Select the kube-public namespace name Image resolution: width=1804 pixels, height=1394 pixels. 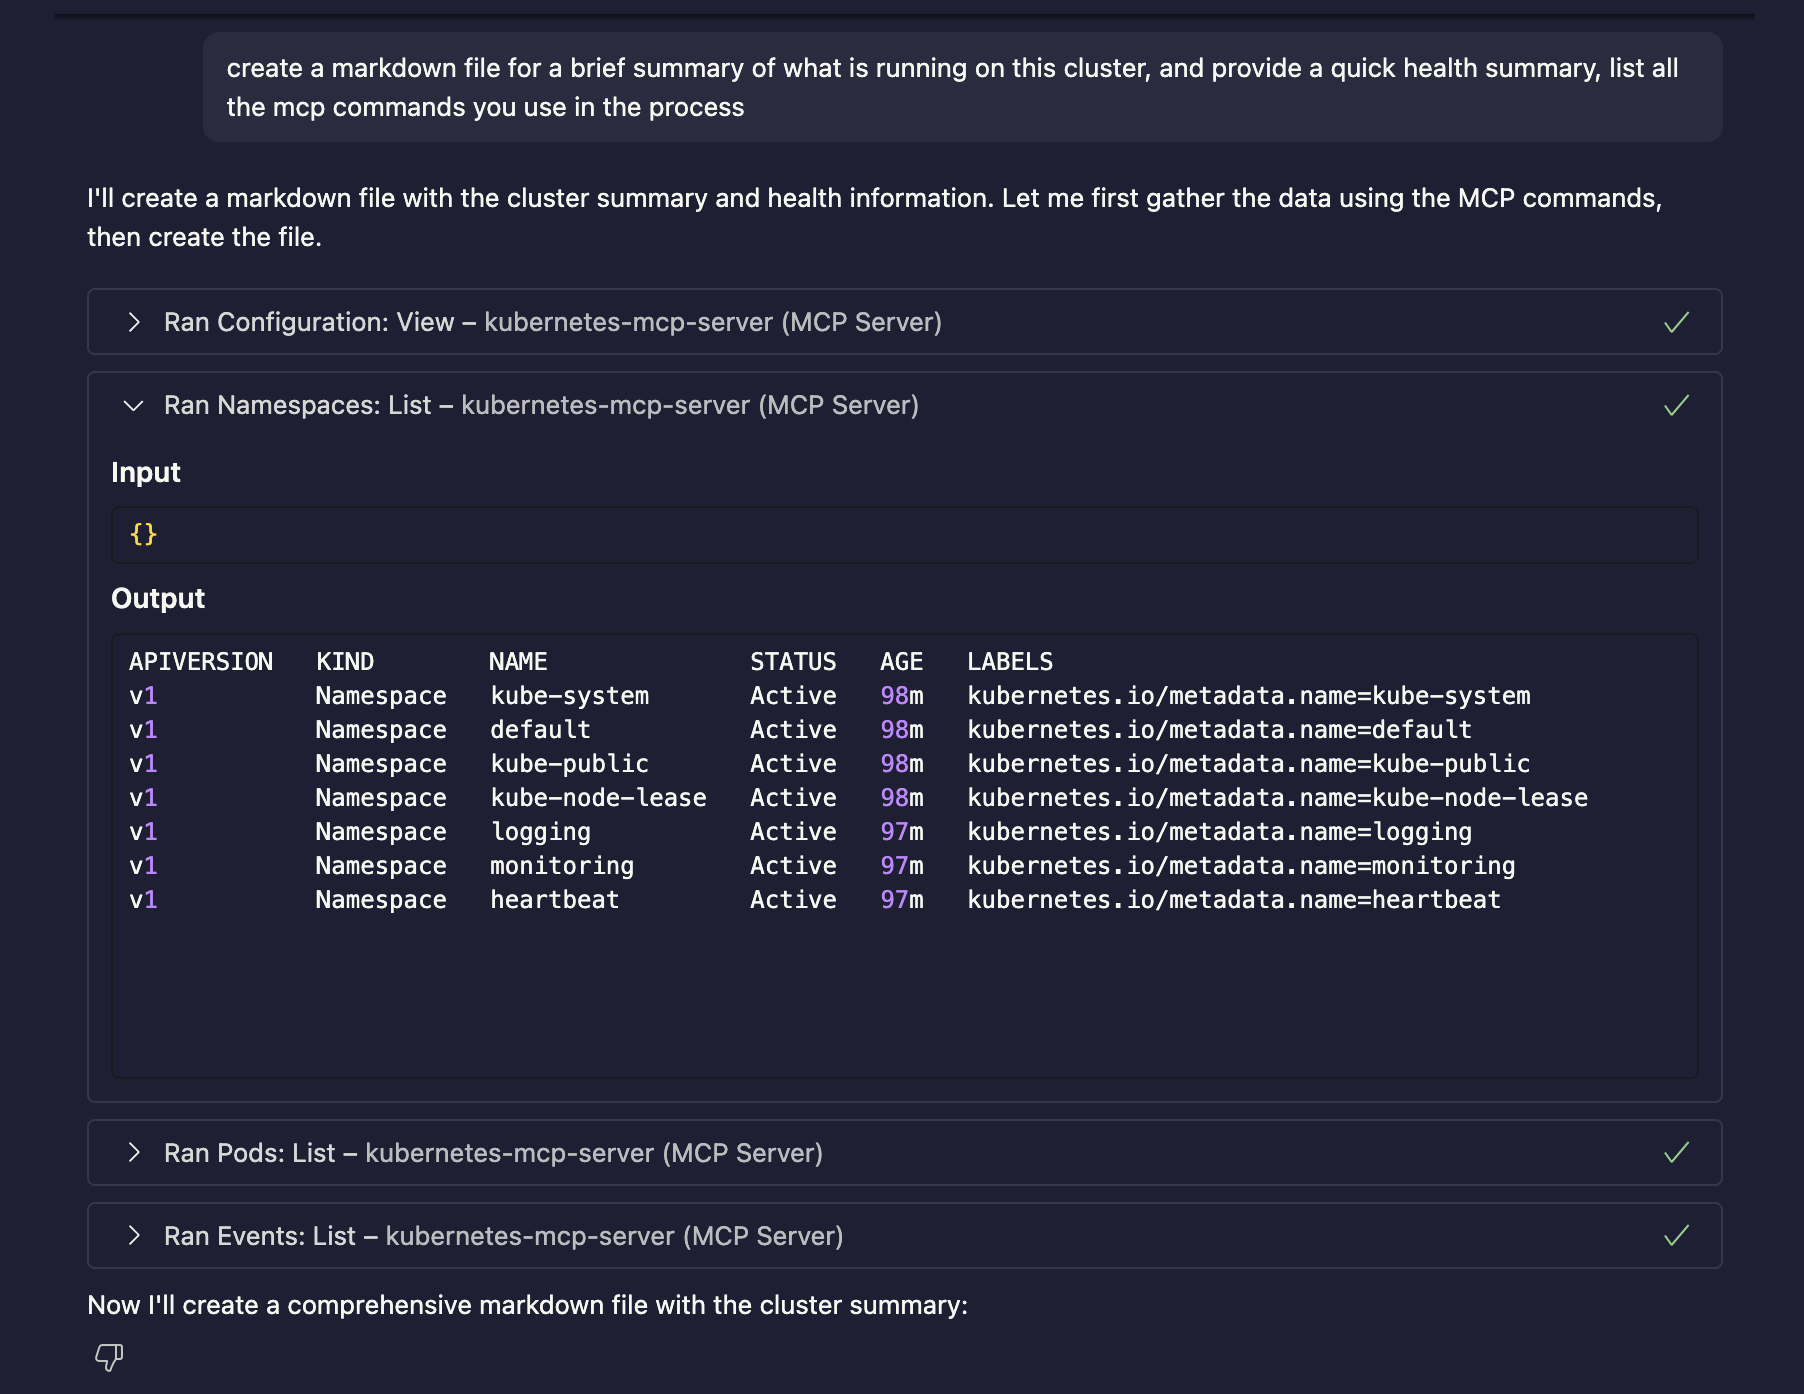coord(569,764)
